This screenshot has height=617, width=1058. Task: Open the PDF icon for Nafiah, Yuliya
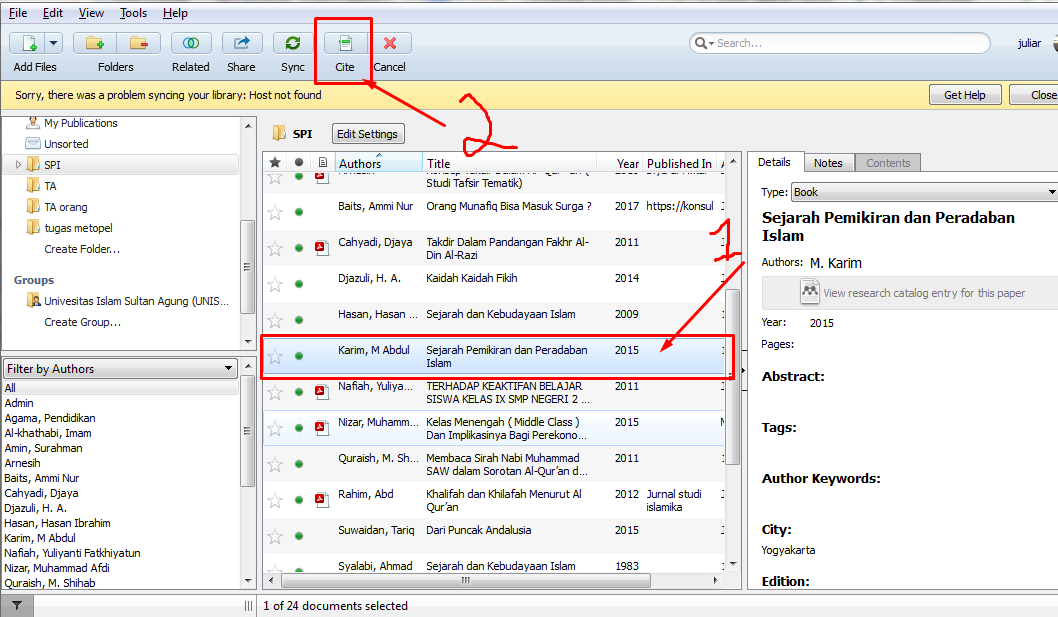pos(321,392)
